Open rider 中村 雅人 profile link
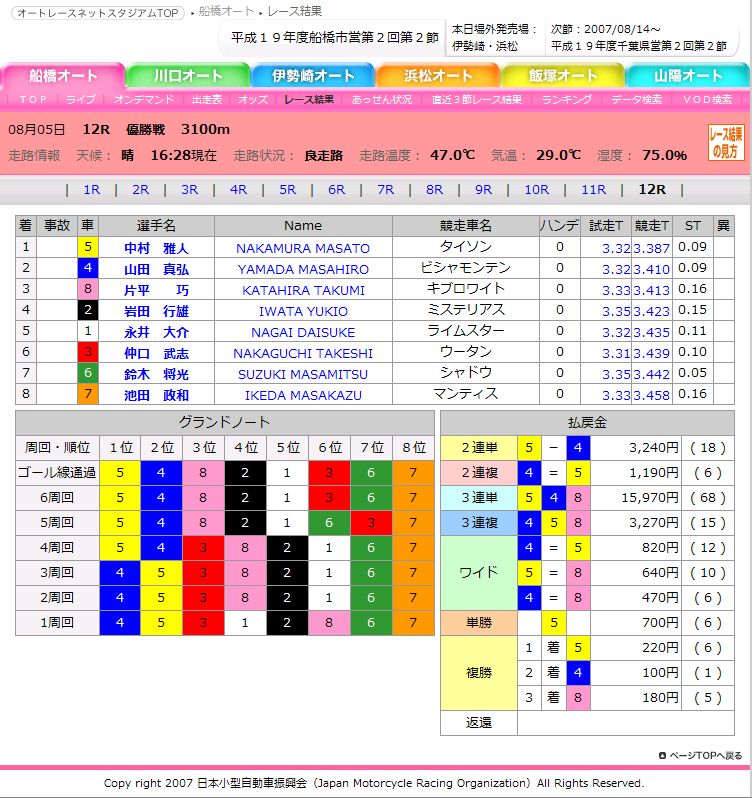752x798 pixels. [156, 248]
